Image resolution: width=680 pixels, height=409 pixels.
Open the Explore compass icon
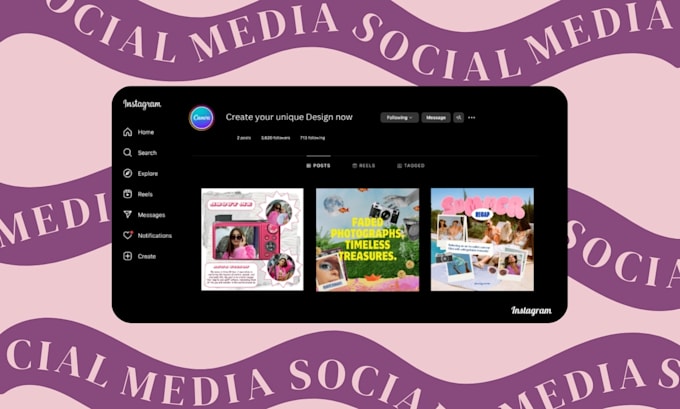(128, 173)
